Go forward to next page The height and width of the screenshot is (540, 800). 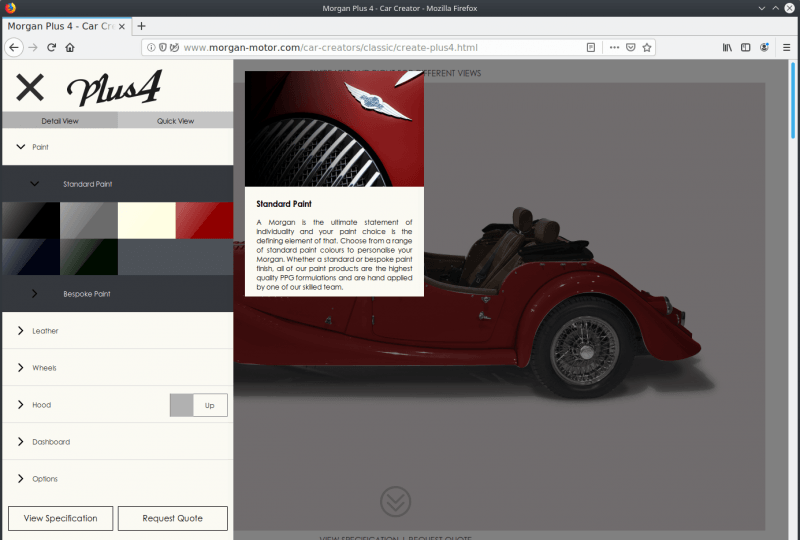(x=33, y=47)
